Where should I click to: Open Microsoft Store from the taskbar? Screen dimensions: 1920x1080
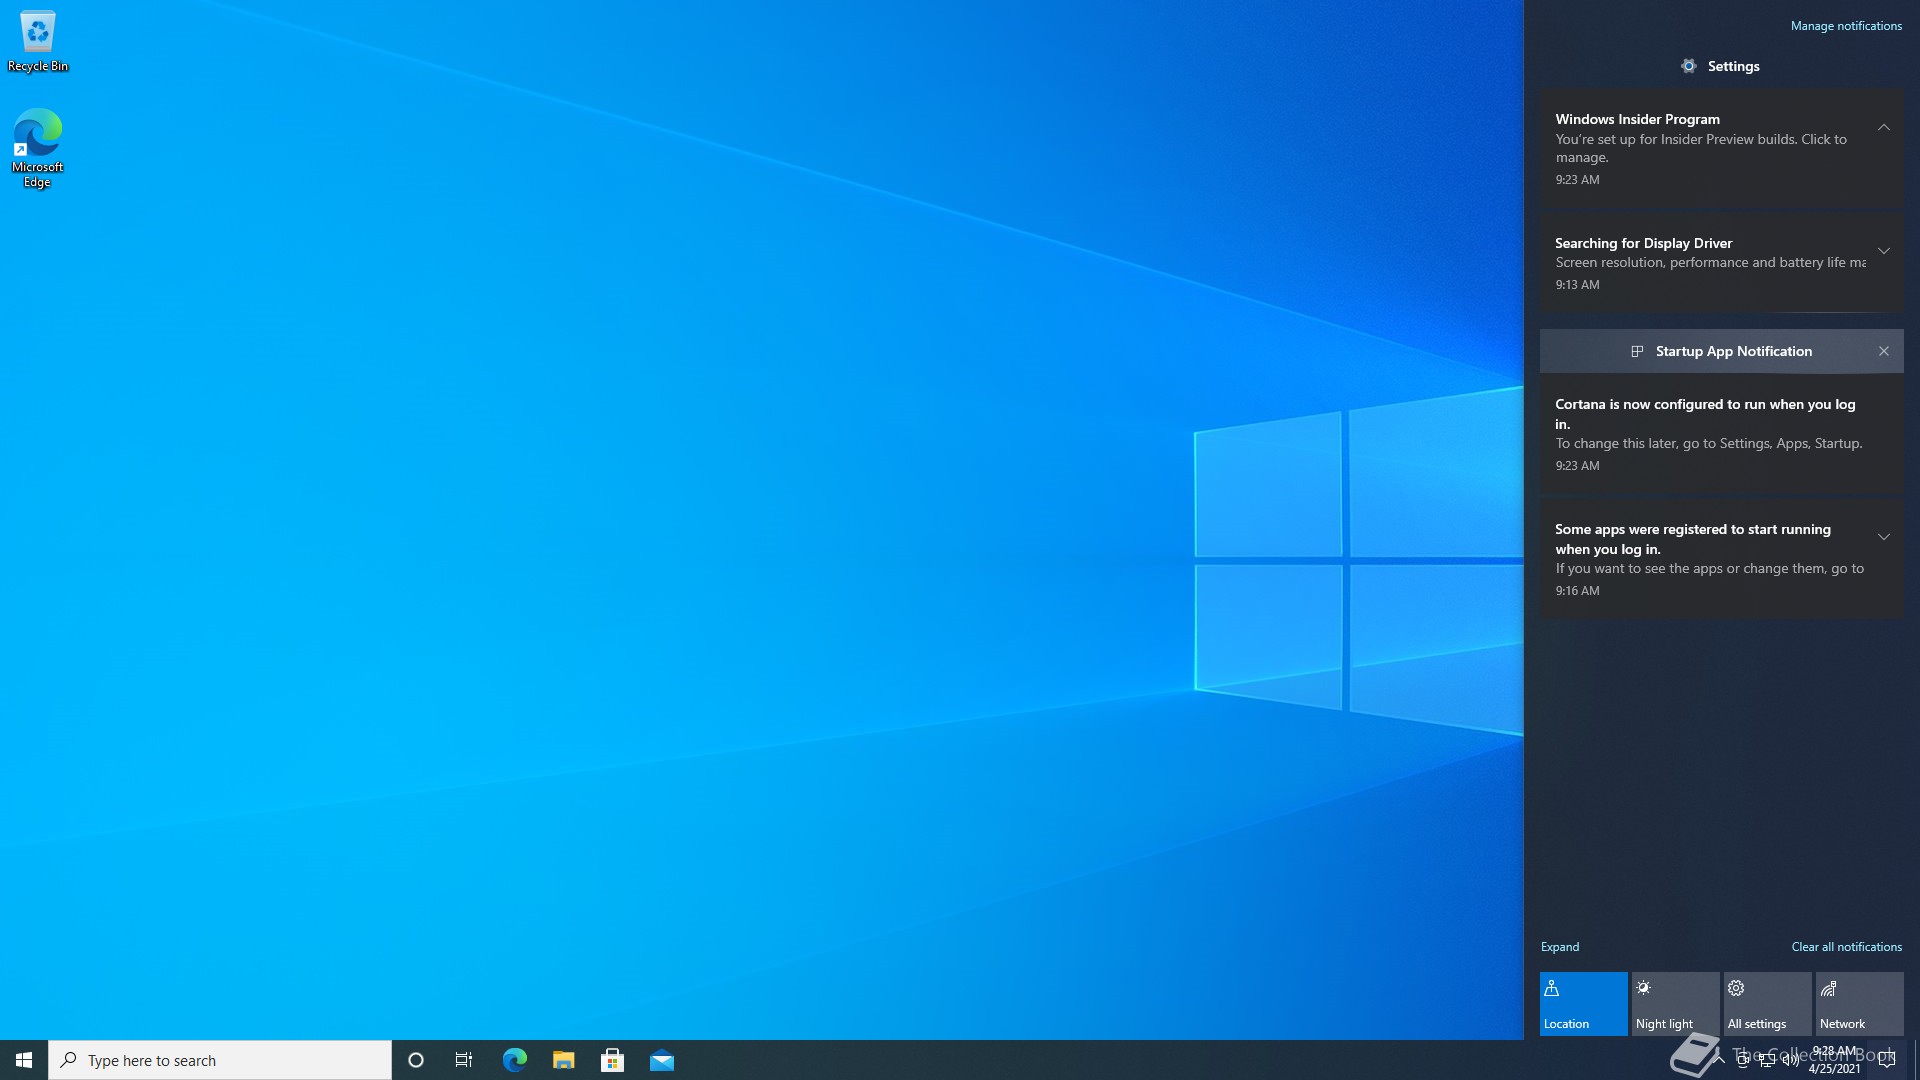[x=612, y=1060]
